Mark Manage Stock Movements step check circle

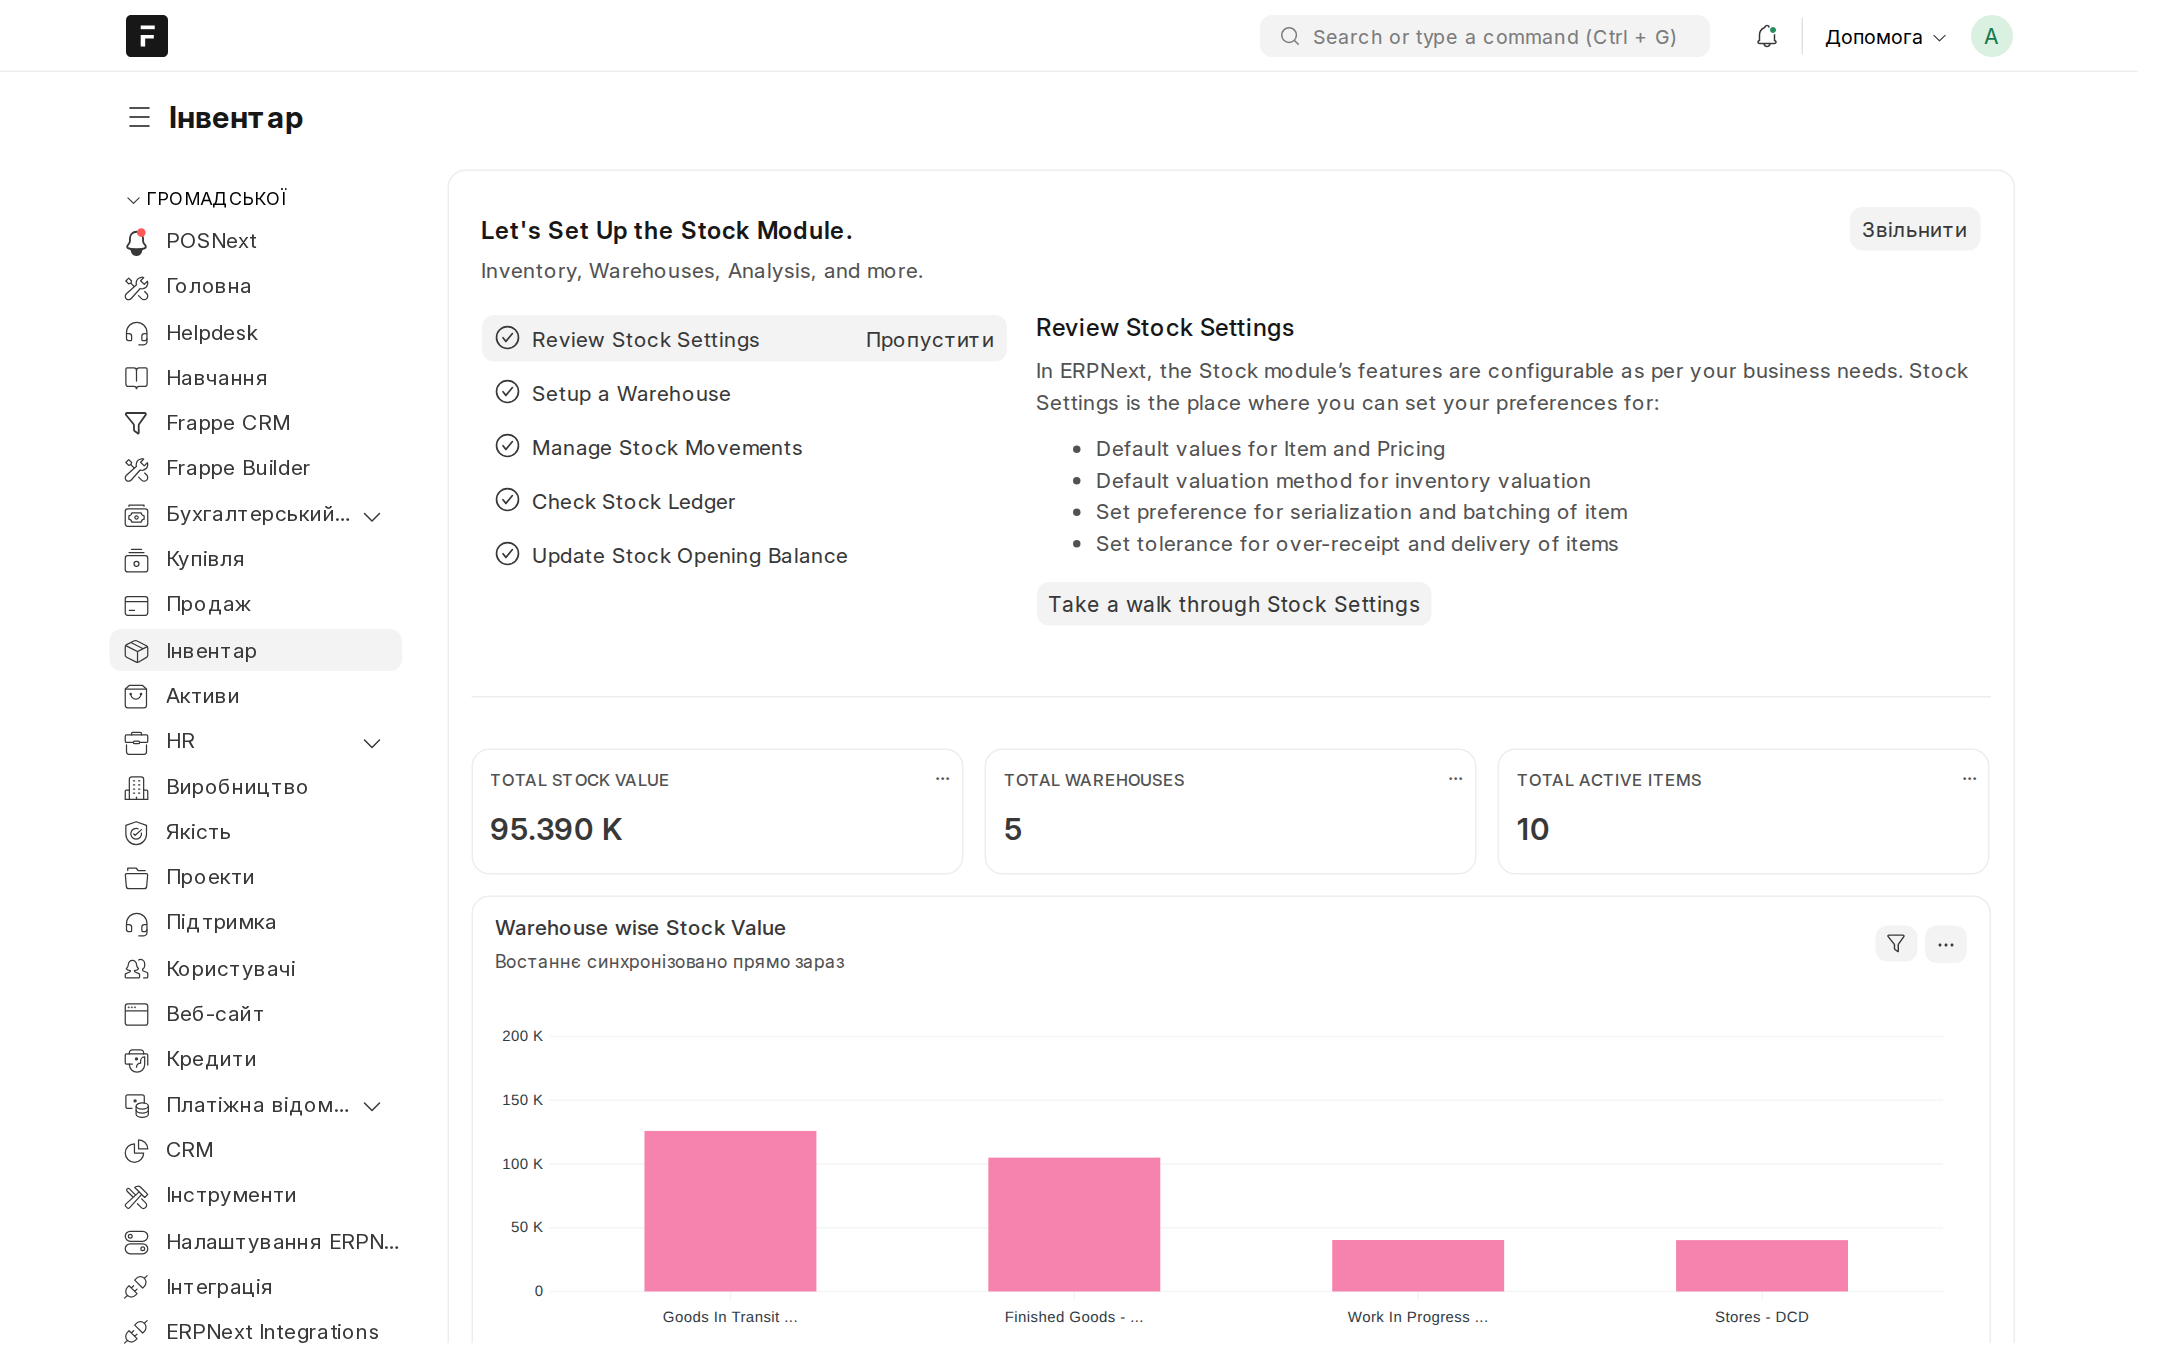point(508,446)
